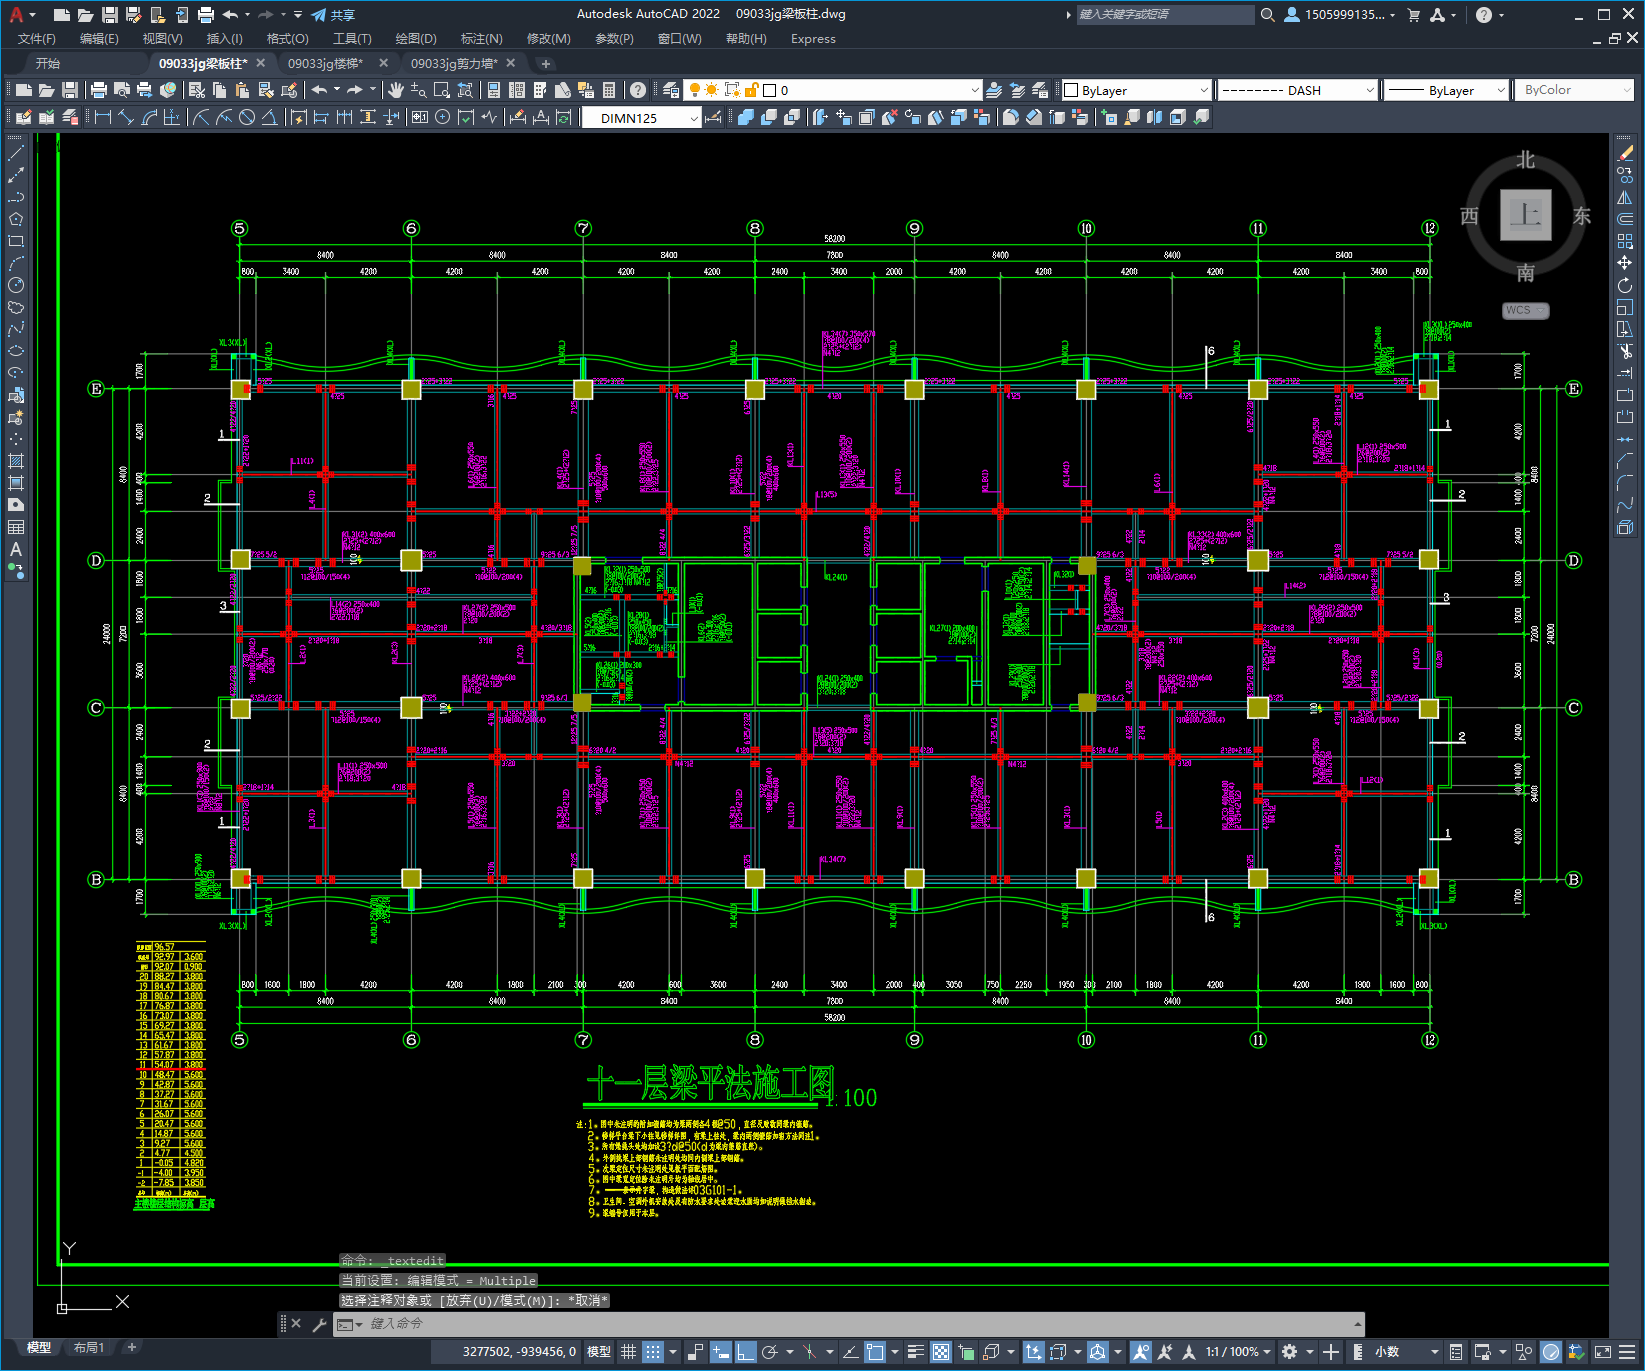
Task: Add a new layout with plus button
Action: click(x=131, y=1348)
